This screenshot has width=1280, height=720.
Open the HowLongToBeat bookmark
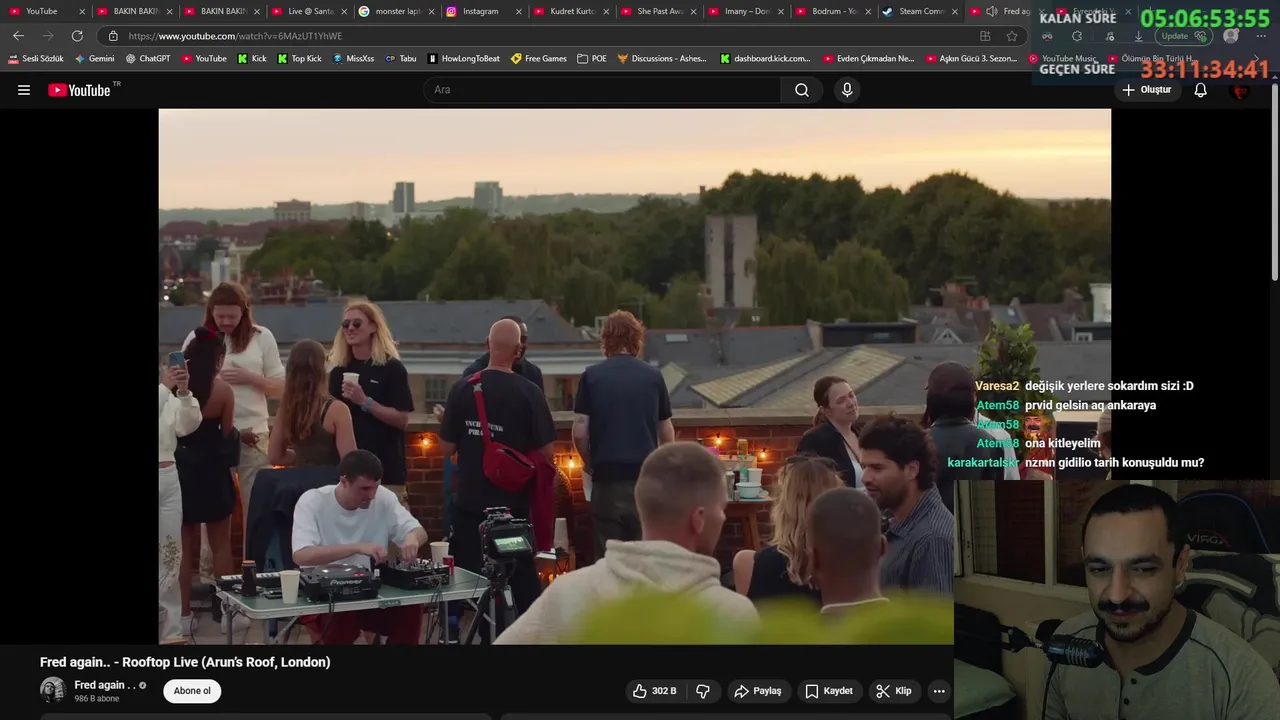(463, 59)
